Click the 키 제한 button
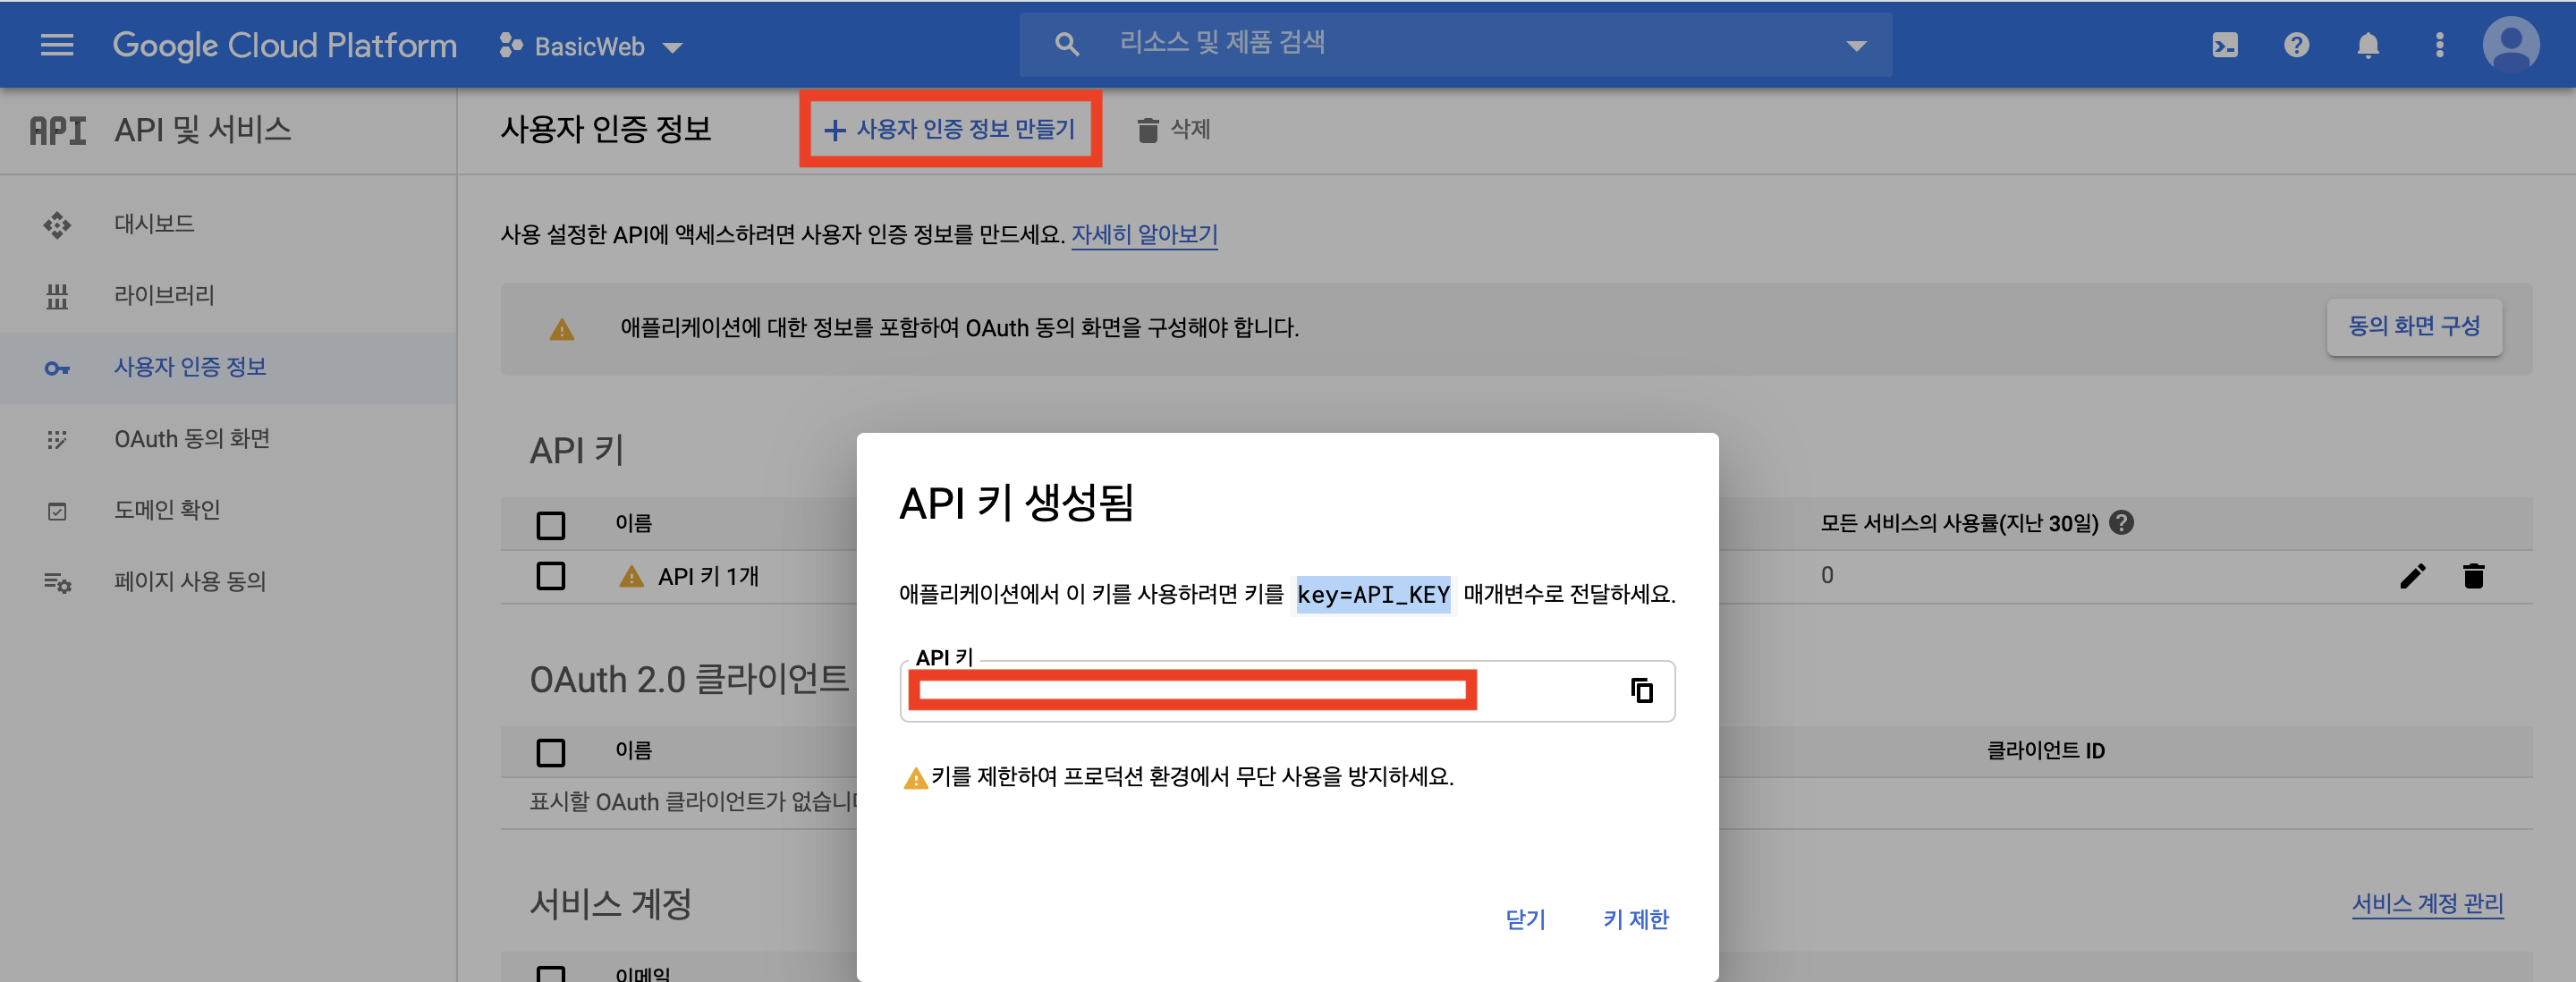 coord(1635,918)
